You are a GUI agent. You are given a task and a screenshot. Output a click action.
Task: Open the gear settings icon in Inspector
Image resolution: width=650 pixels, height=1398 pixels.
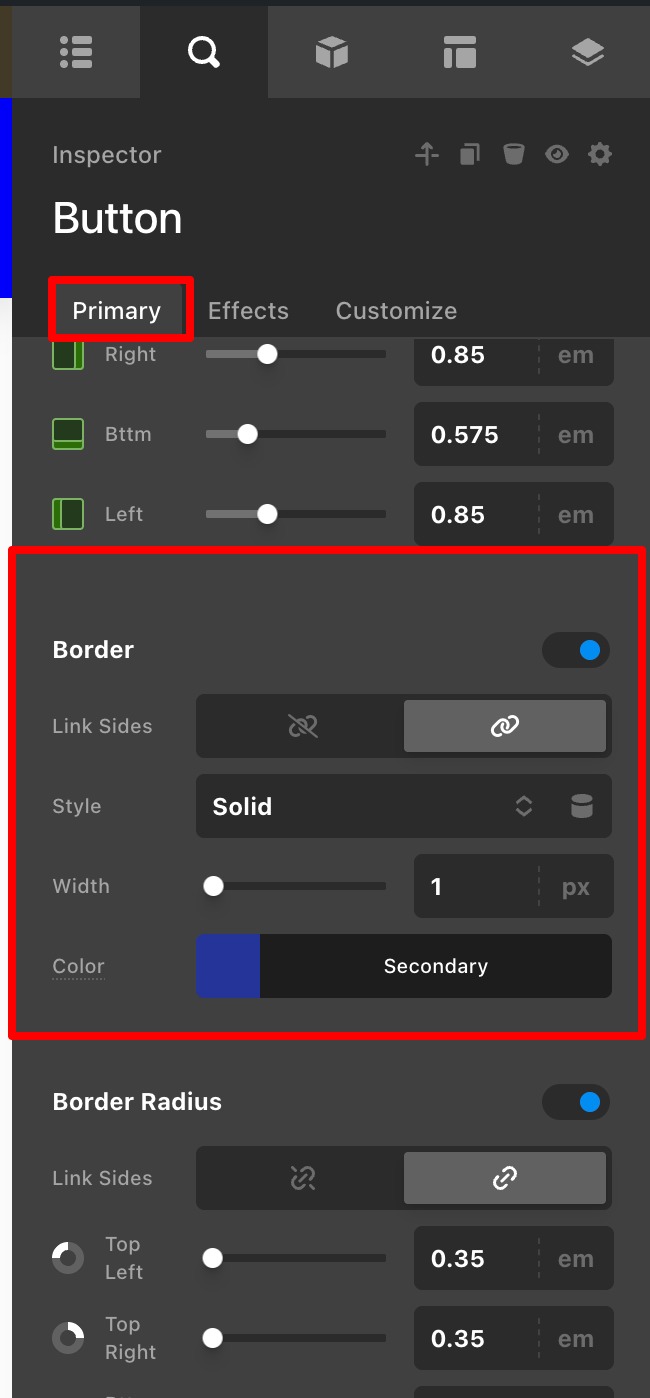point(599,154)
